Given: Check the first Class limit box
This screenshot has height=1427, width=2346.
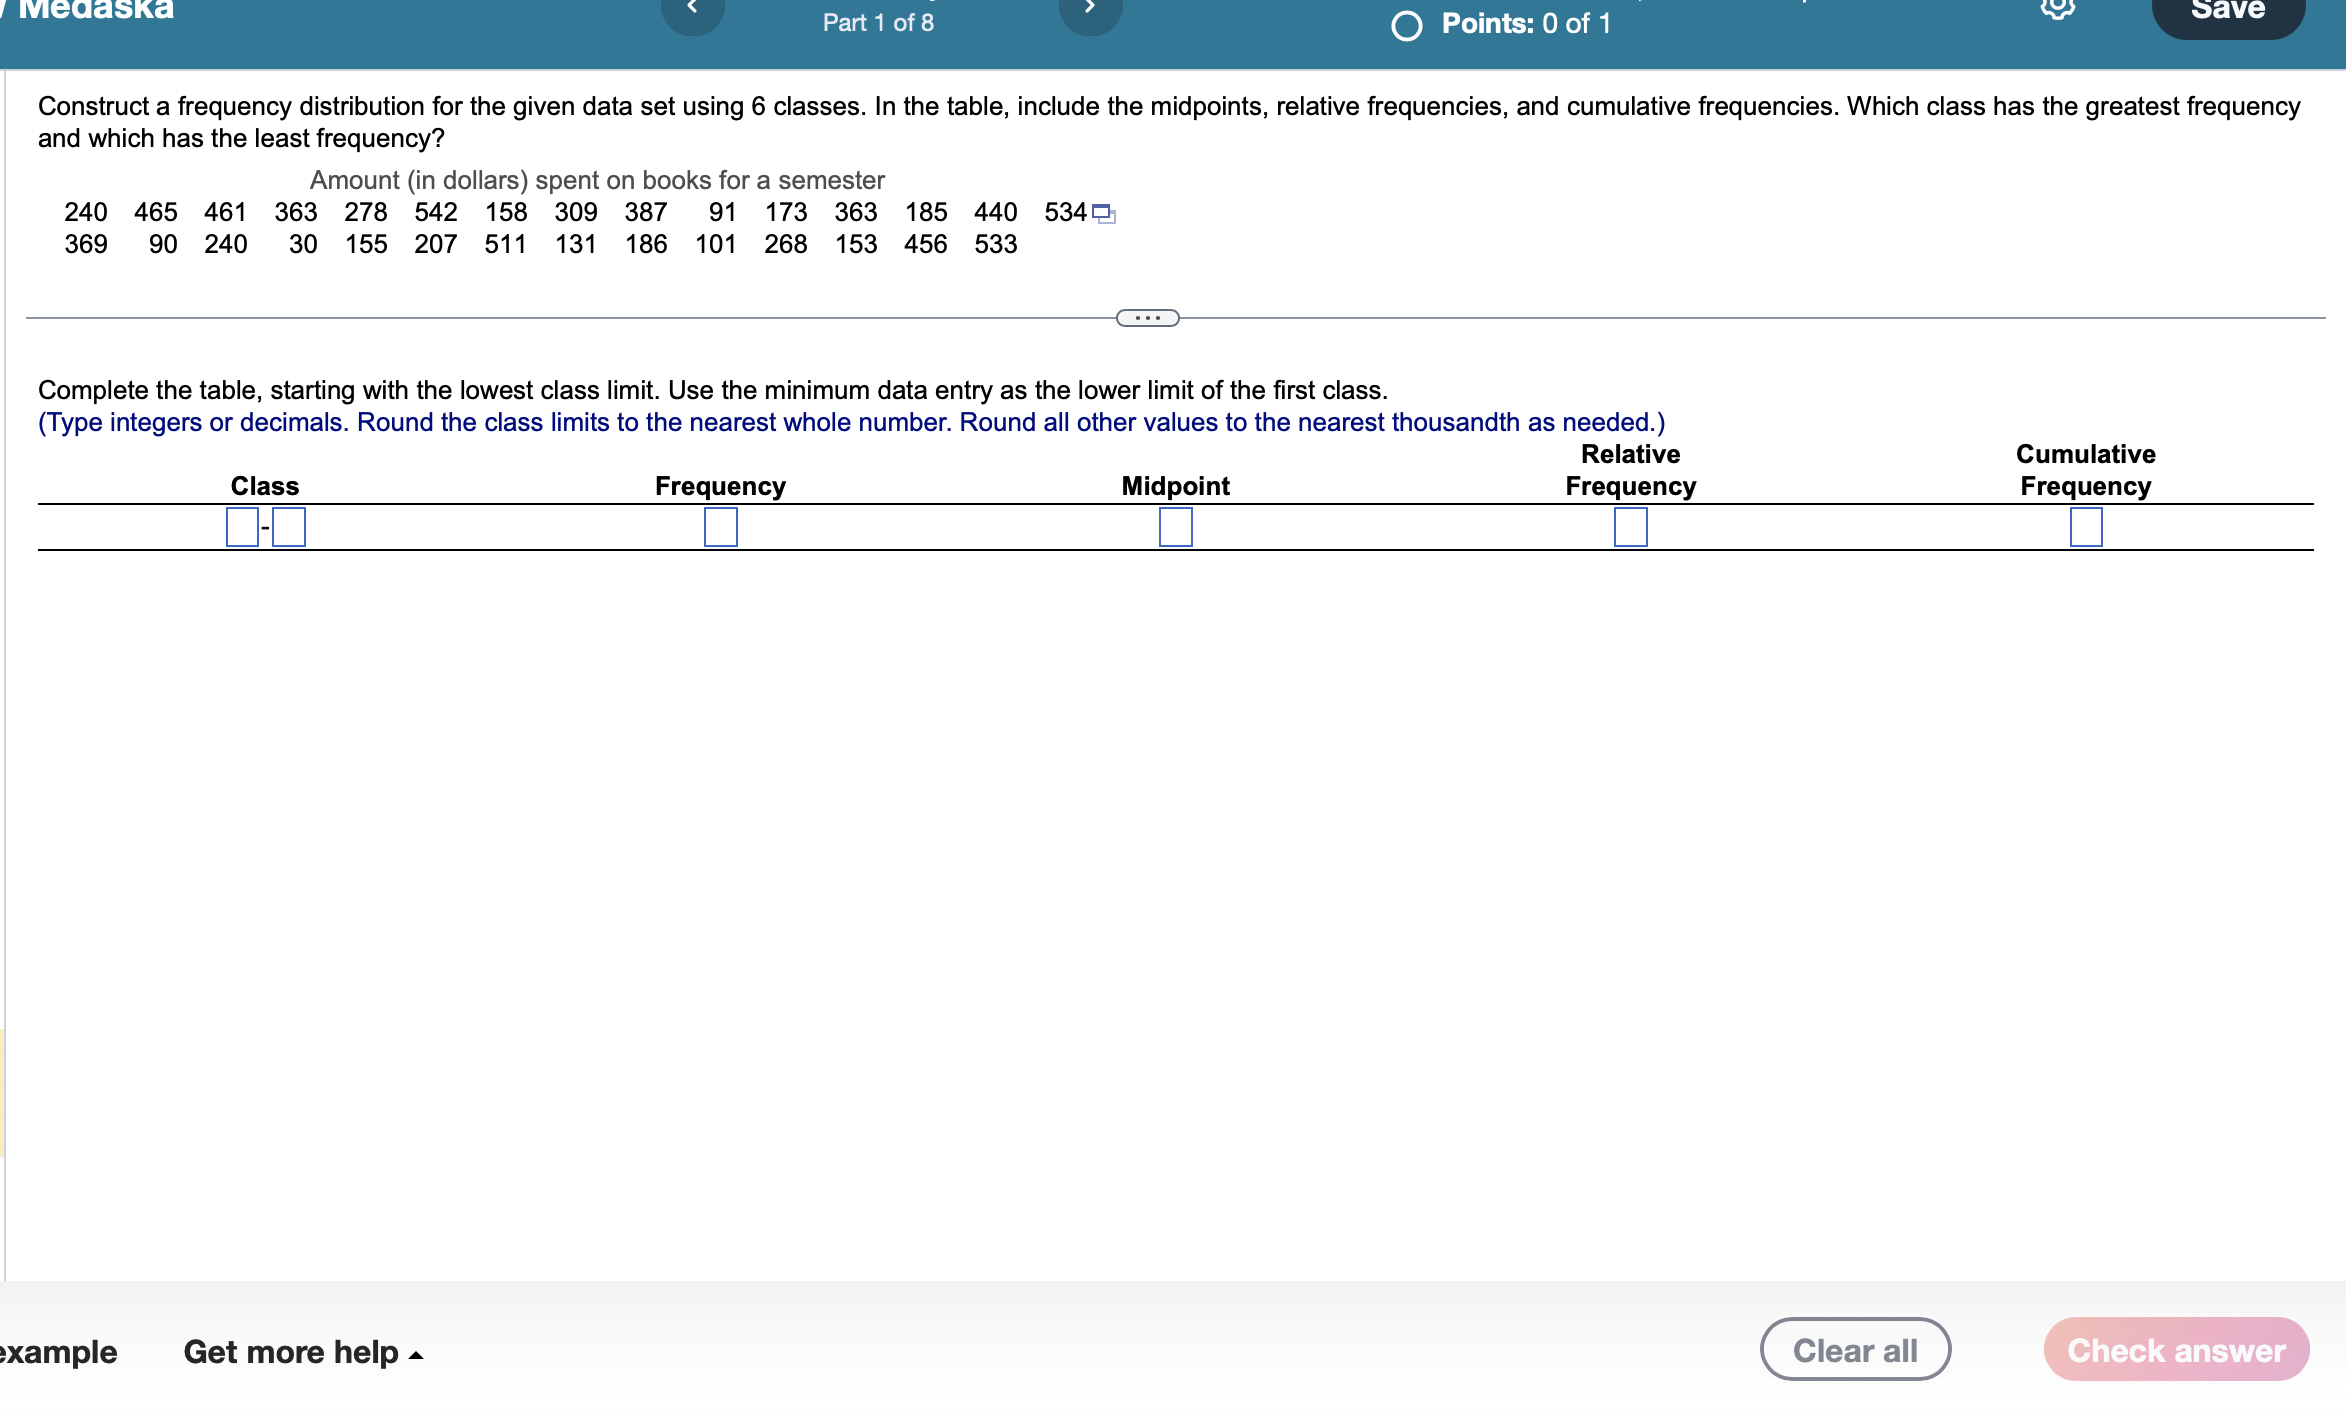Looking at the screenshot, I should (241, 527).
